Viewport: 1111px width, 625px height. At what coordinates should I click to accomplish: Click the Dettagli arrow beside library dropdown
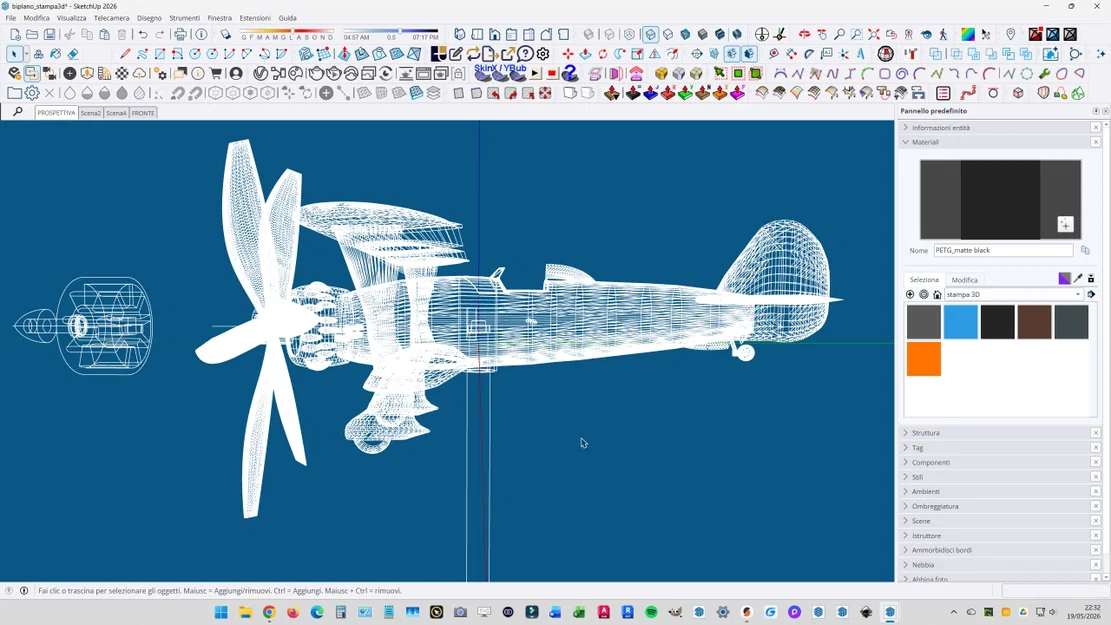coord(1091,294)
